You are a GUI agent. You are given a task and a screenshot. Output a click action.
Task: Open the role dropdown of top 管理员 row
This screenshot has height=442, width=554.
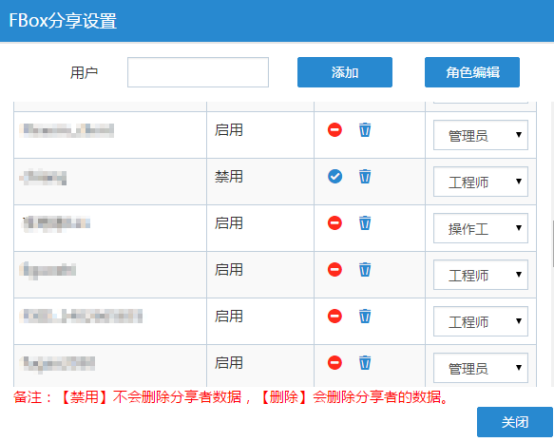tap(481, 135)
